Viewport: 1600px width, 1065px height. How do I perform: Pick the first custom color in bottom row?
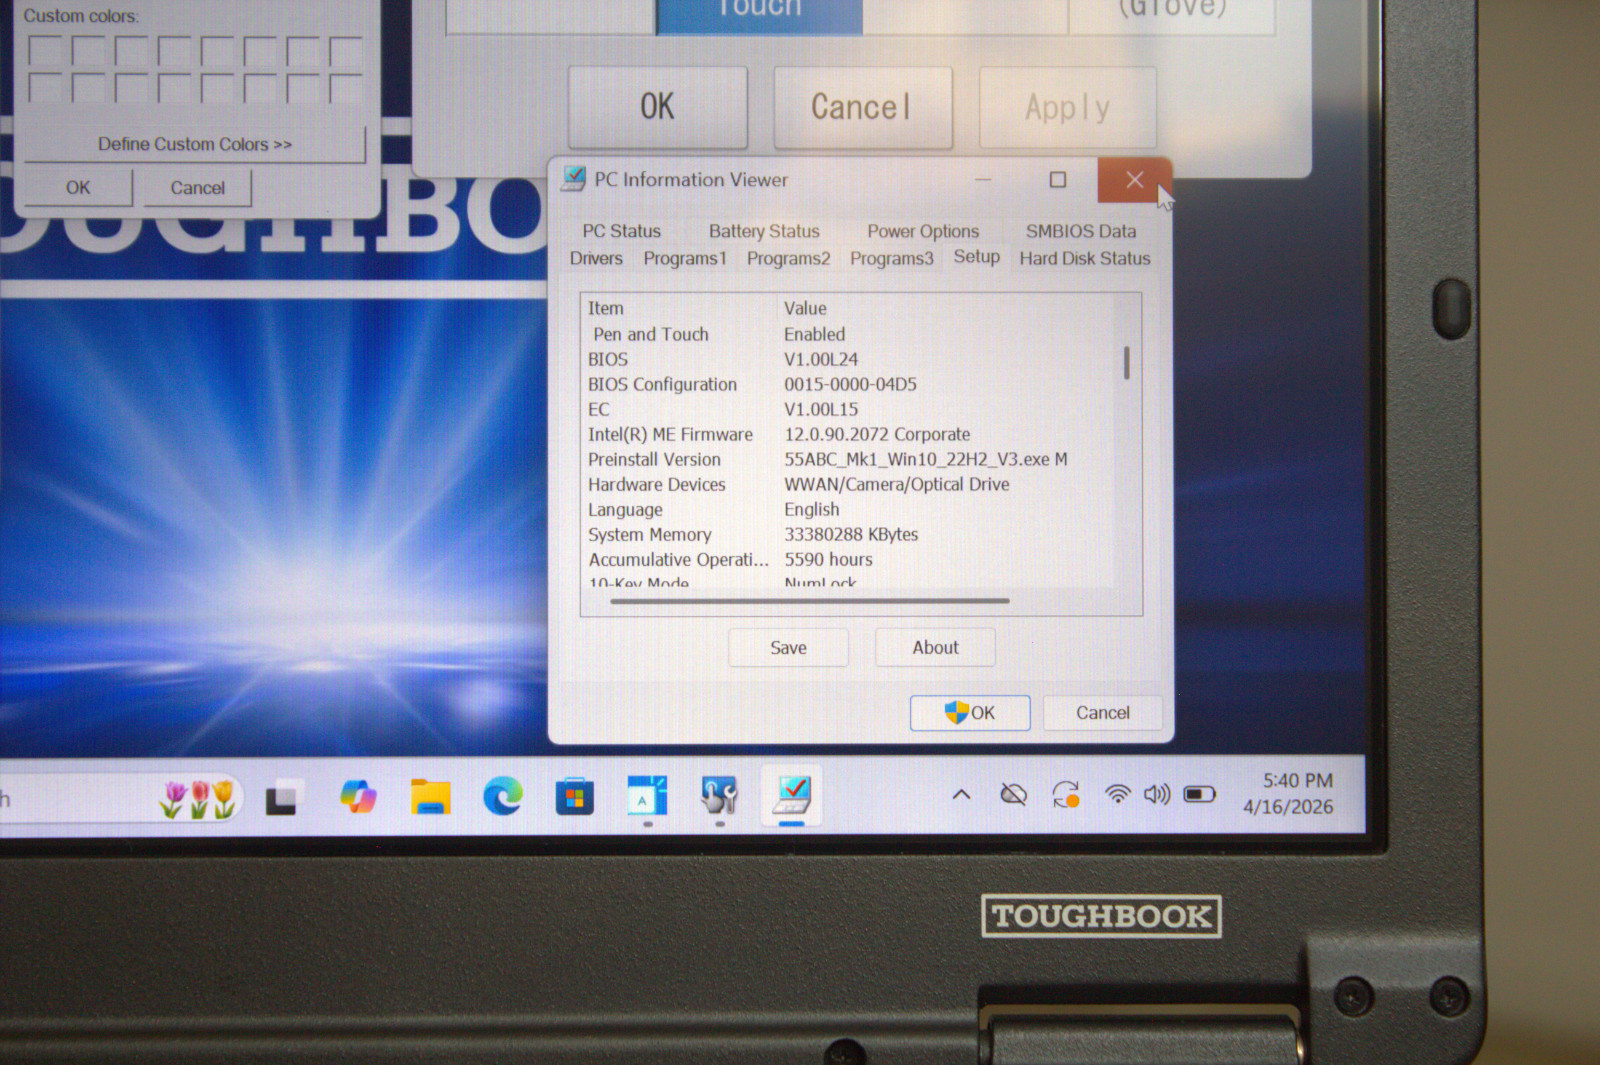pos(45,88)
